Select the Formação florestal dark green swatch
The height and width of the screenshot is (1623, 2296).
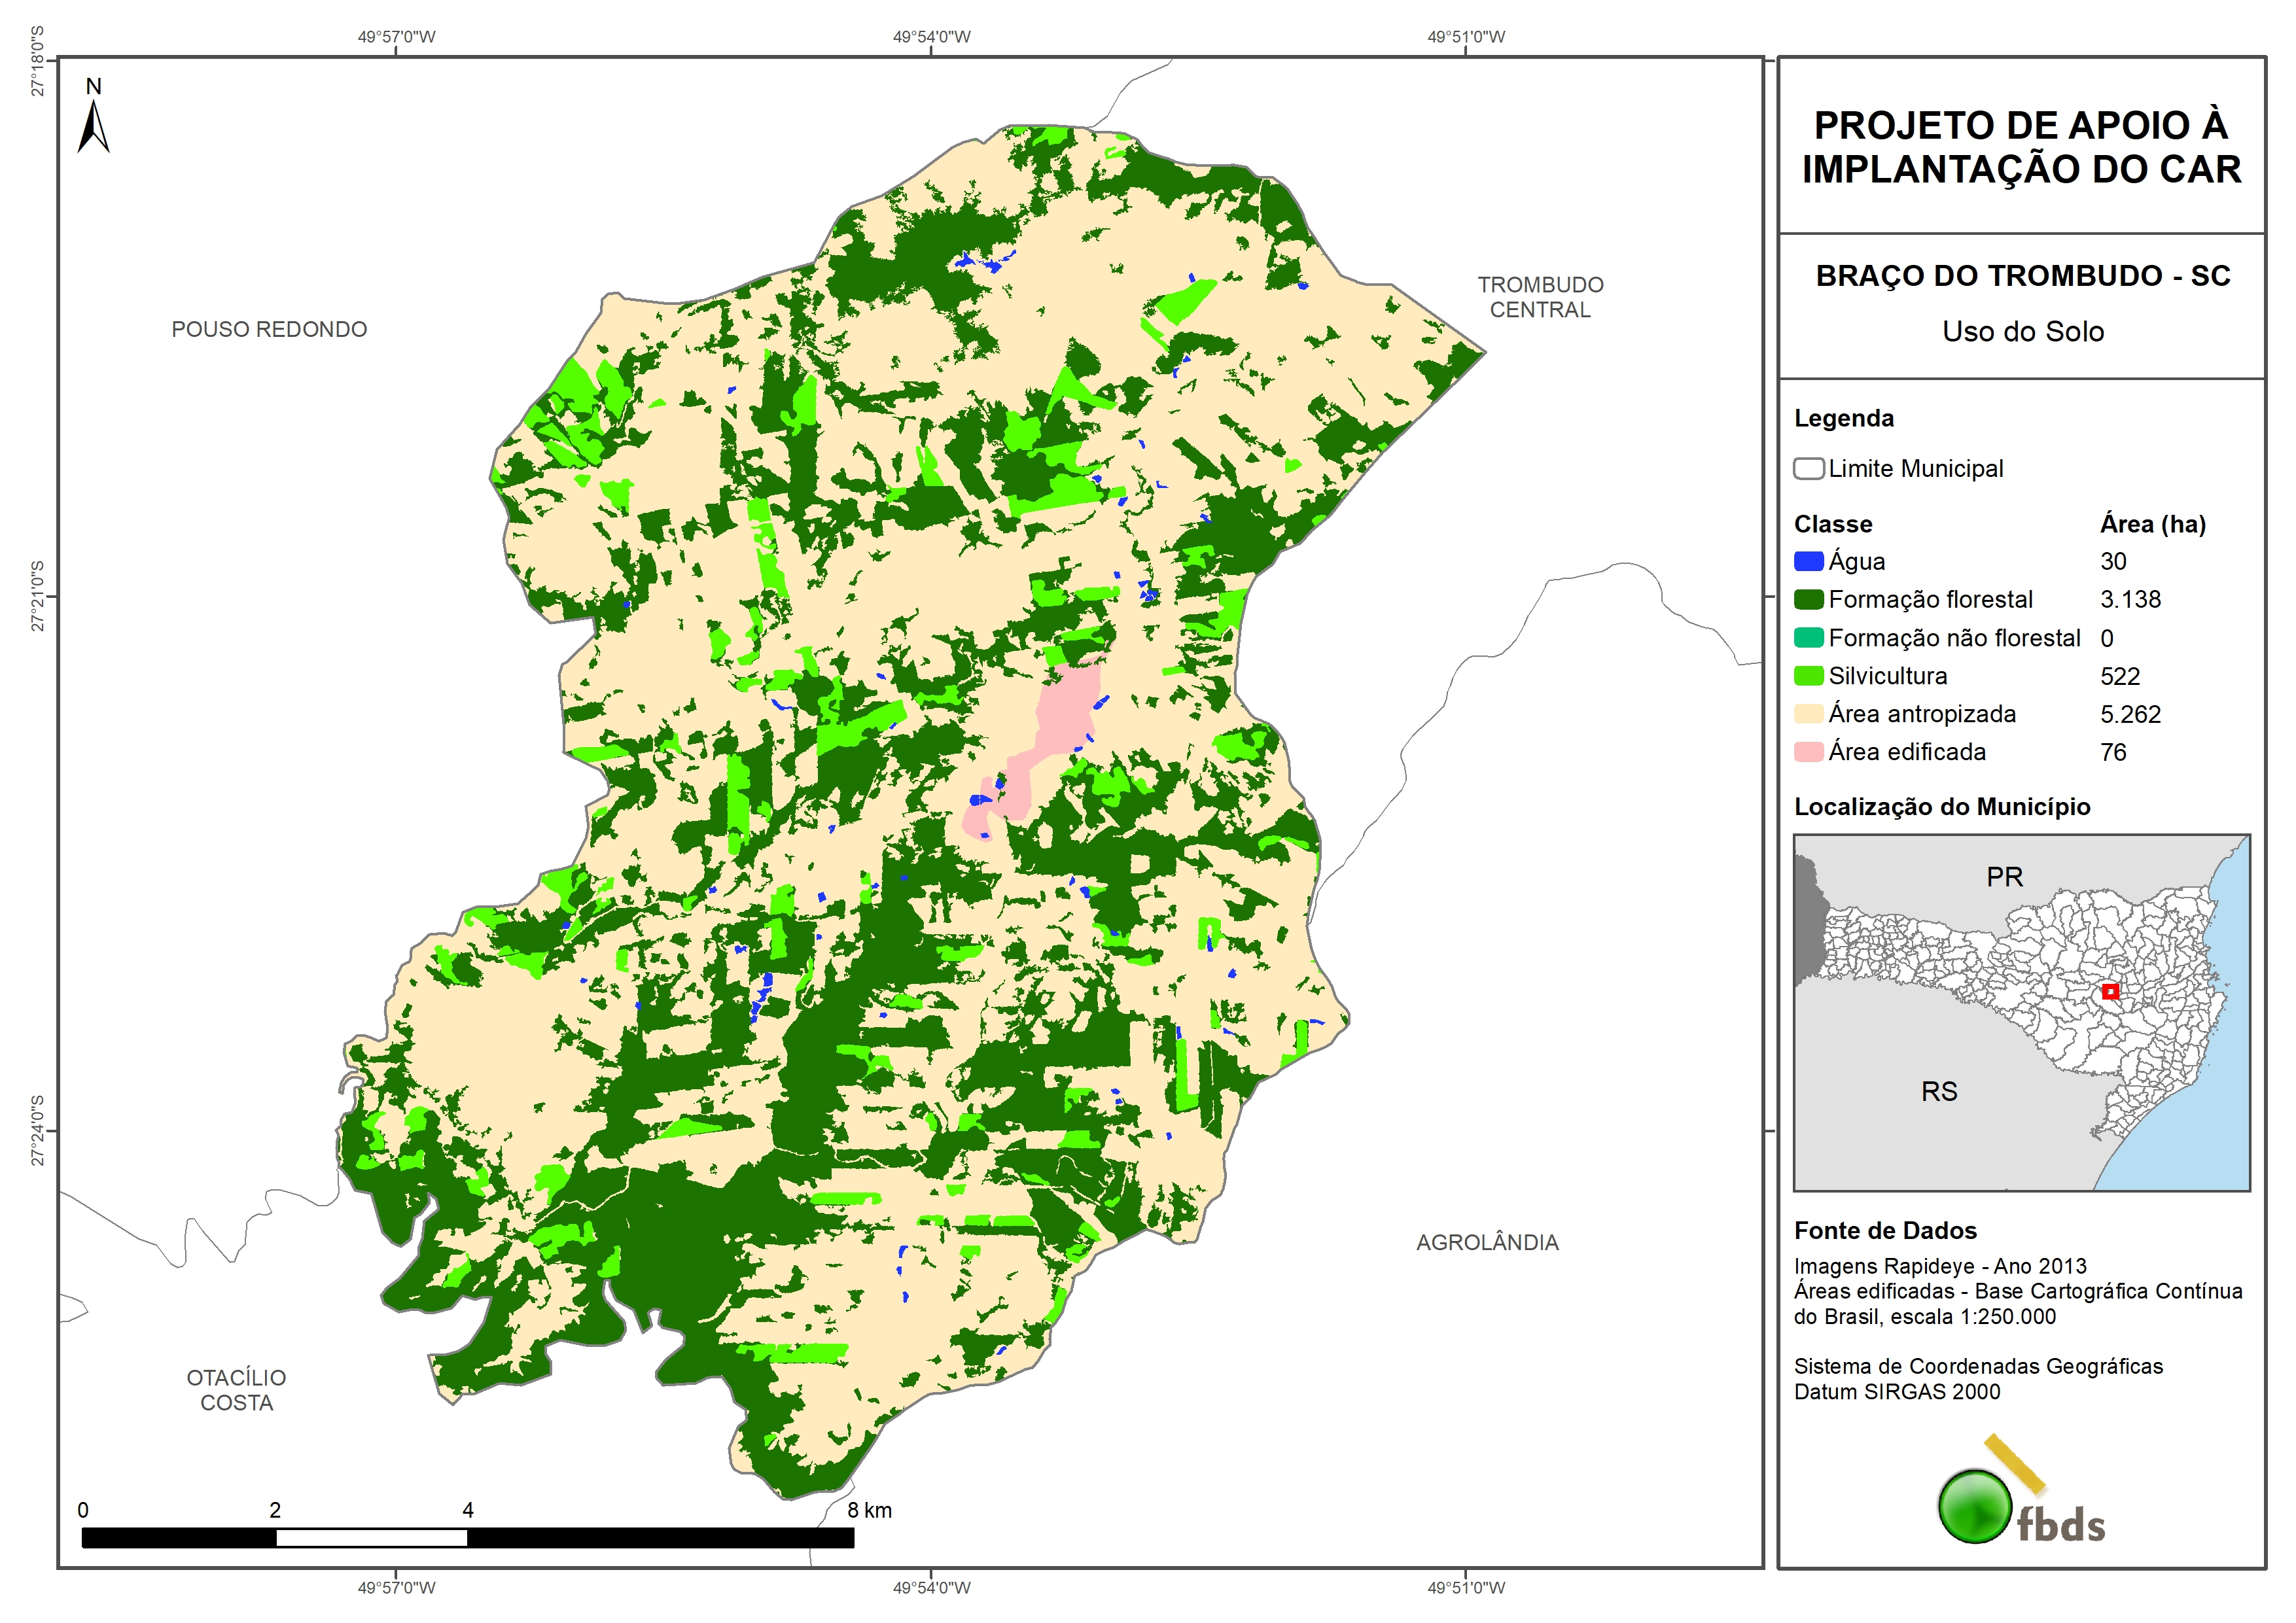[x=1808, y=600]
